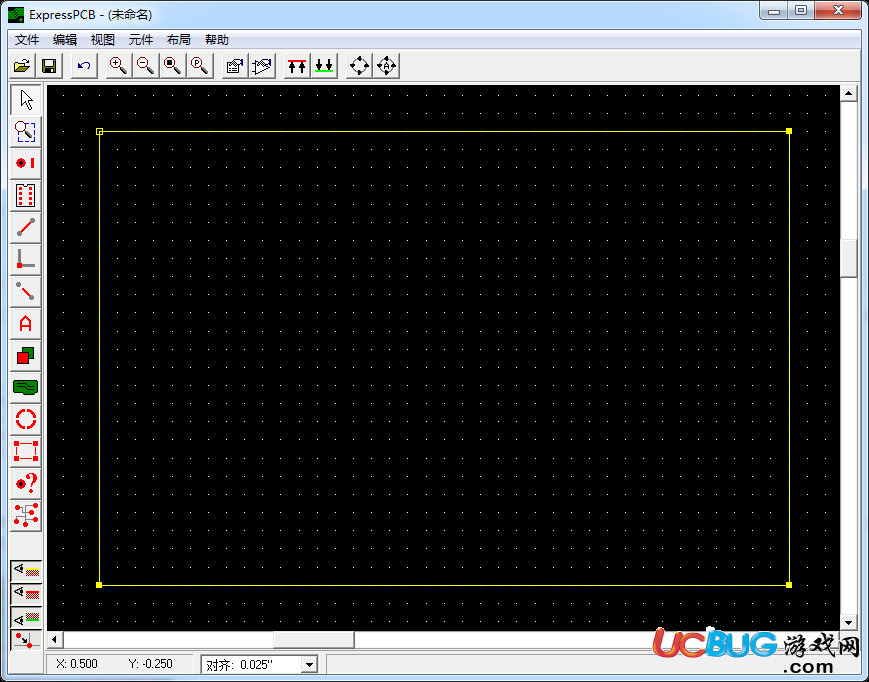Move component to top layer icon

pos(297,66)
